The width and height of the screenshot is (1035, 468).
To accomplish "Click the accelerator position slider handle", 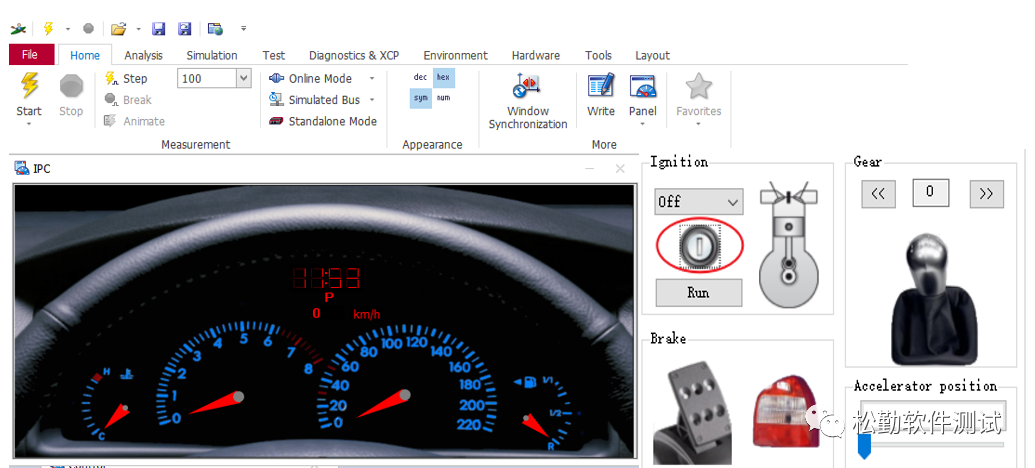I will pos(864,446).
